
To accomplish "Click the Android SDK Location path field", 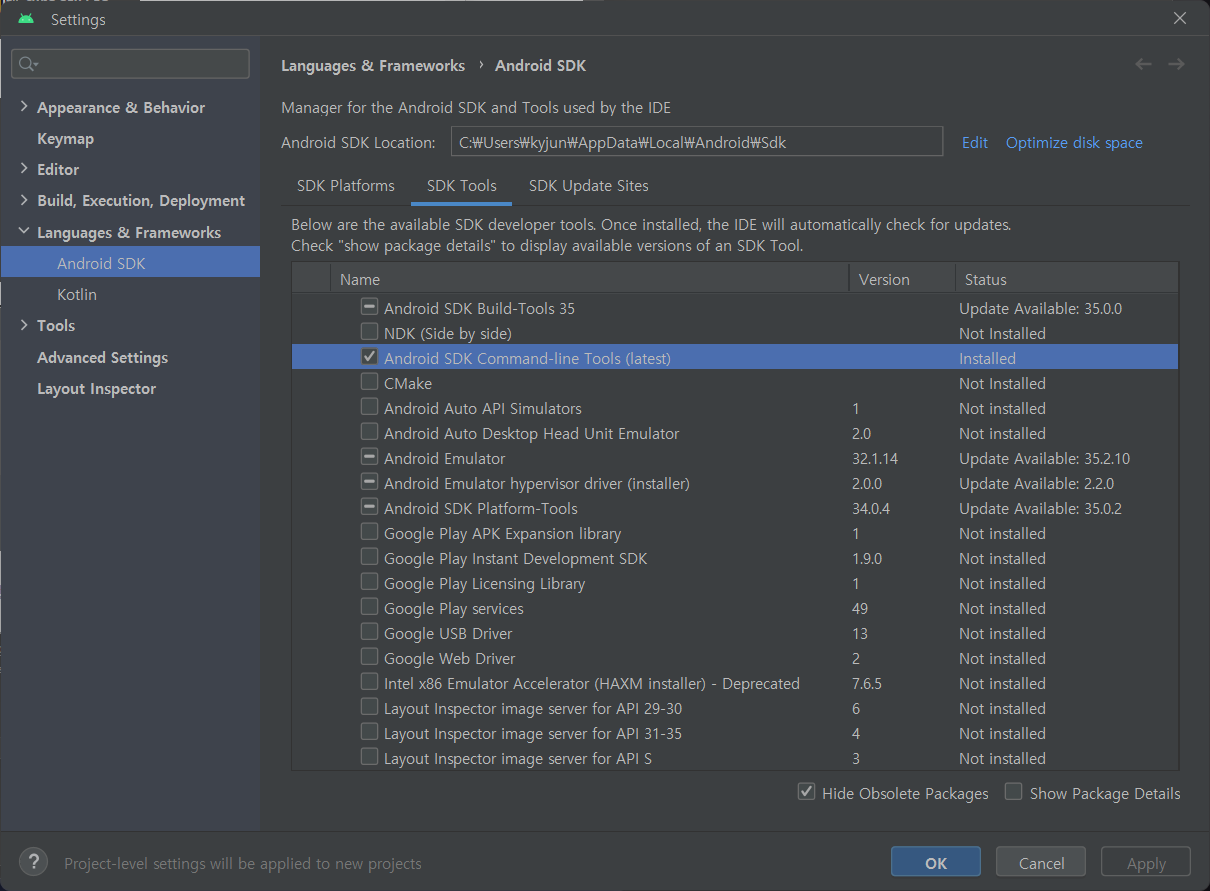I will tap(697, 142).
